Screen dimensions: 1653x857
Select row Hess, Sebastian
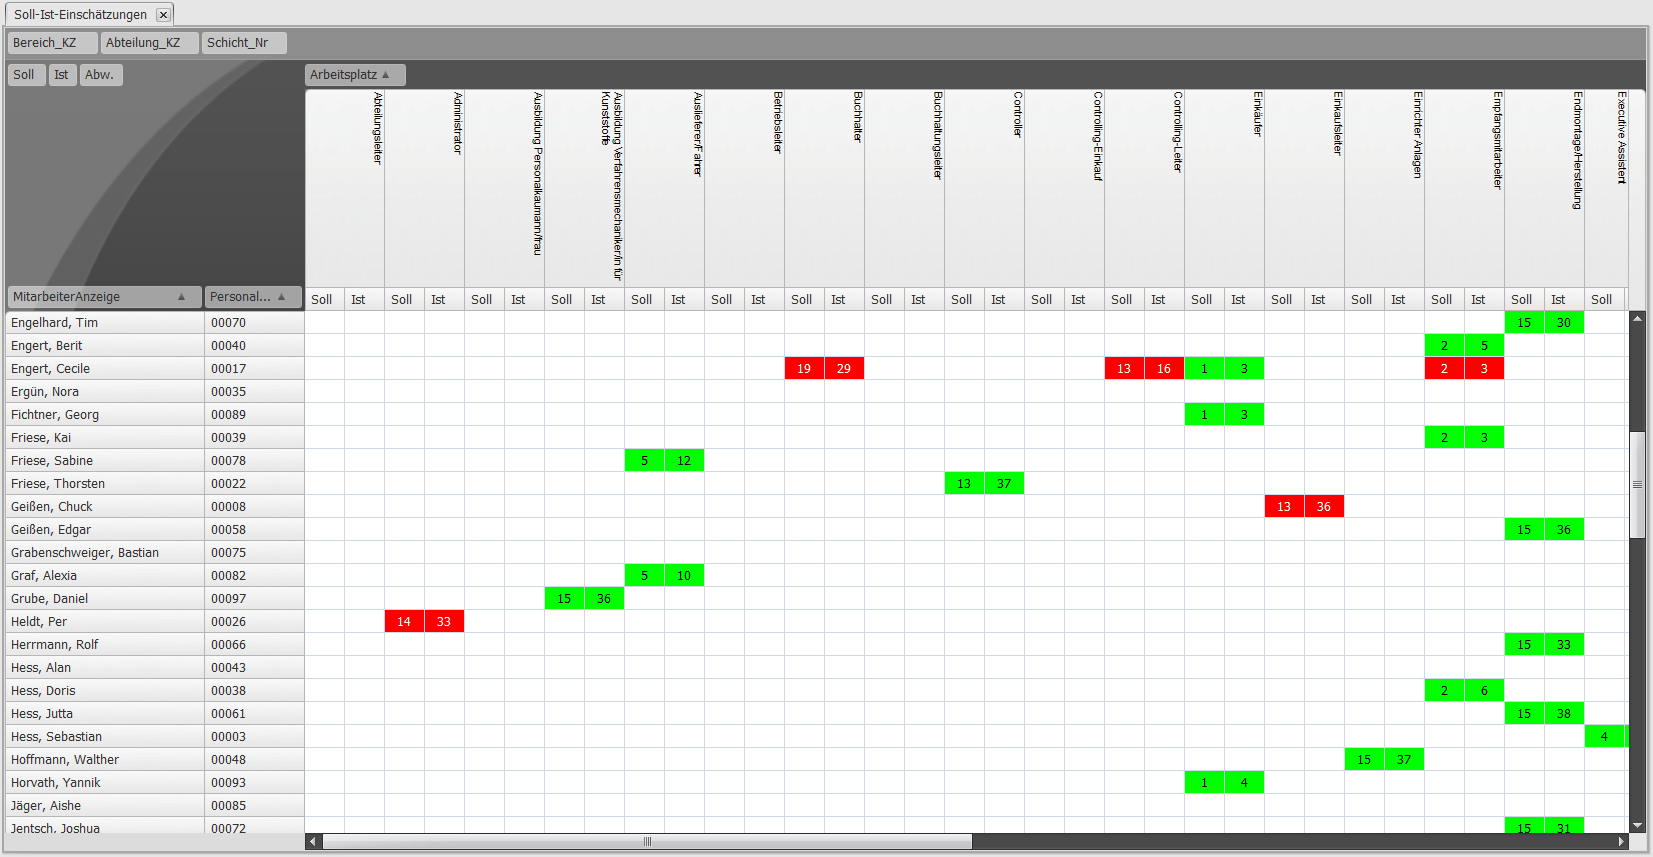pos(105,737)
